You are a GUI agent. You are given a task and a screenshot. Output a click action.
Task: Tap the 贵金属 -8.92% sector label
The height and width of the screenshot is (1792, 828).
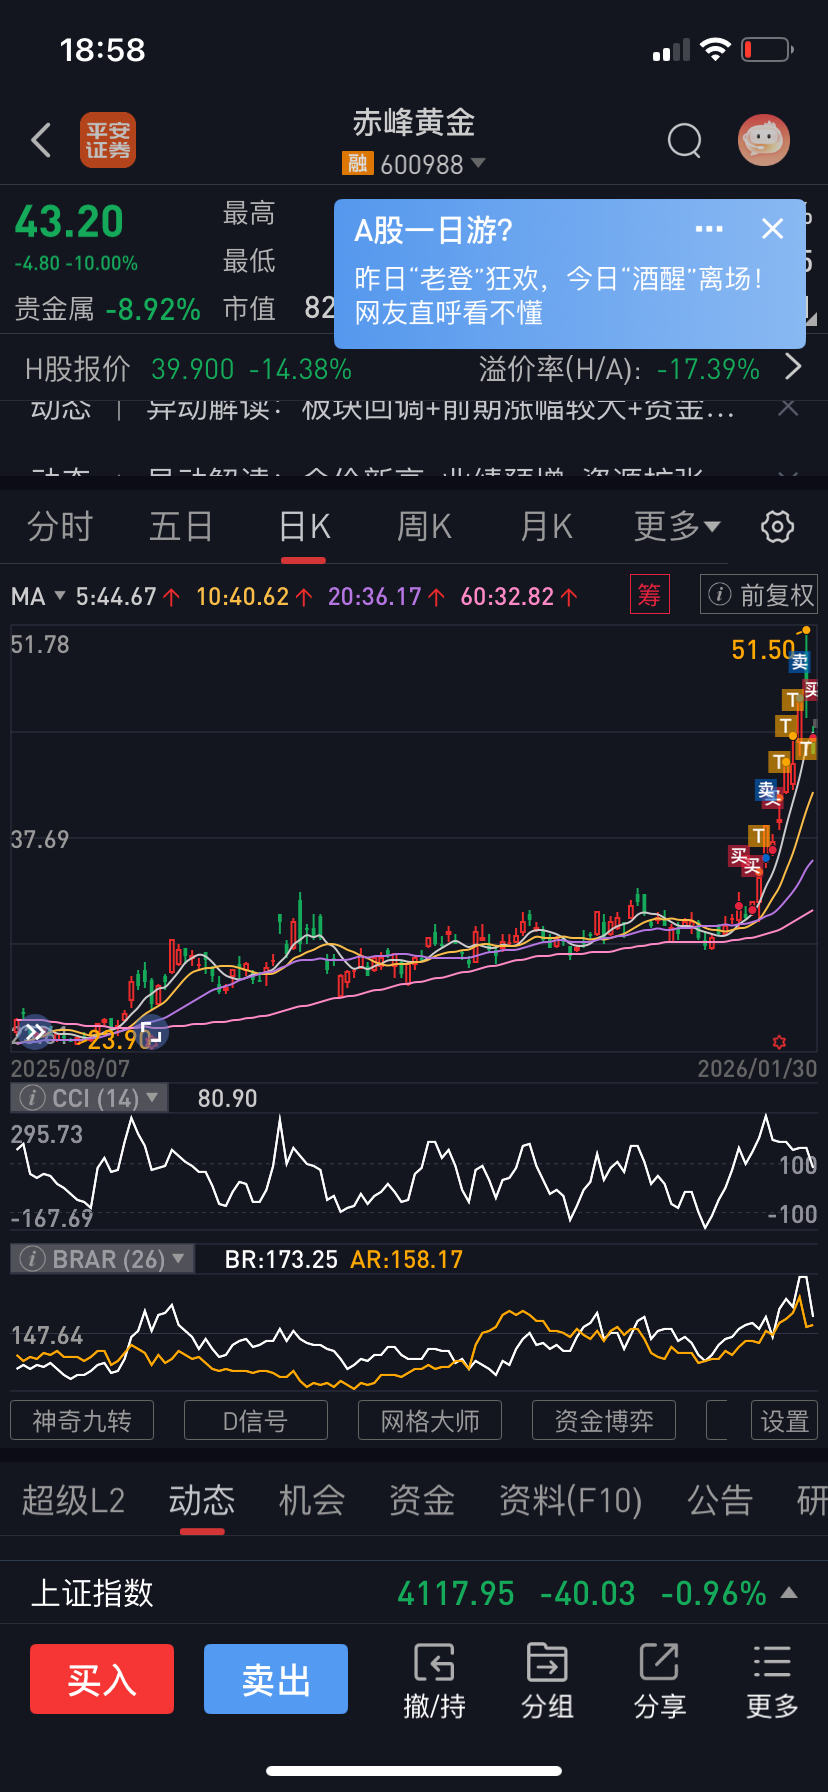[108, 309]
